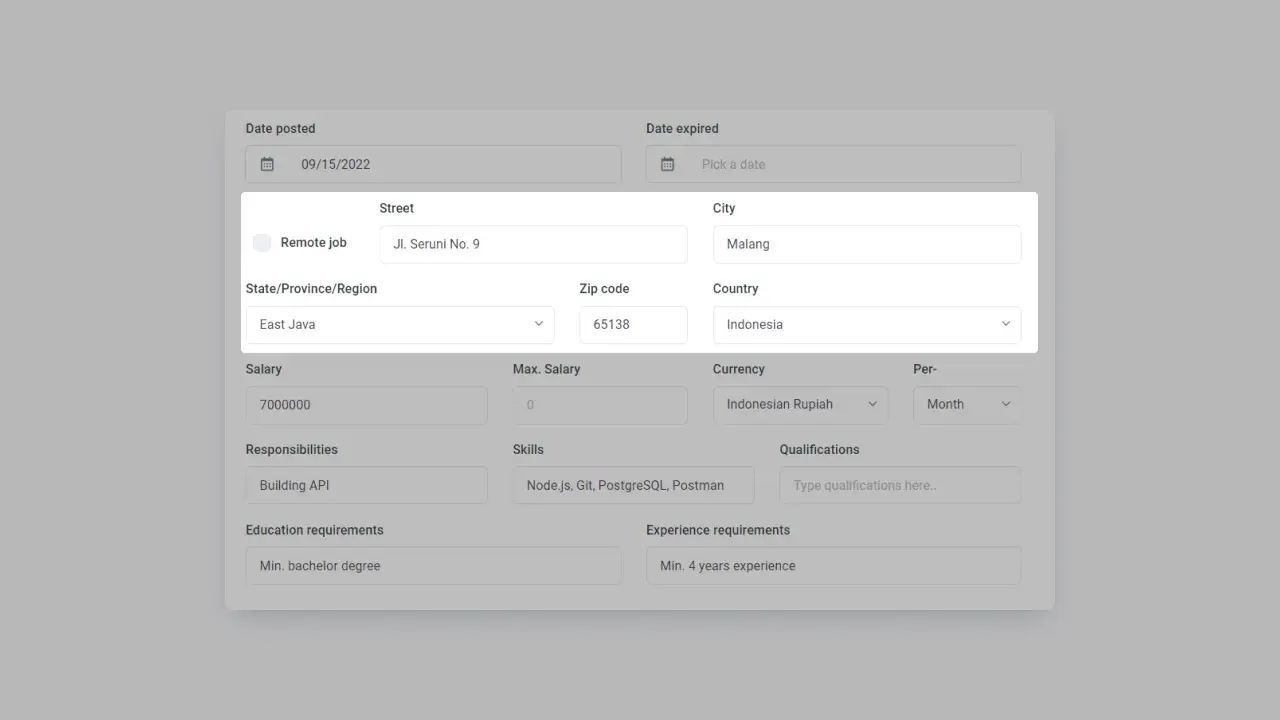
Task: Click the Responsibilities input field
Action: [x=366, y=485]
